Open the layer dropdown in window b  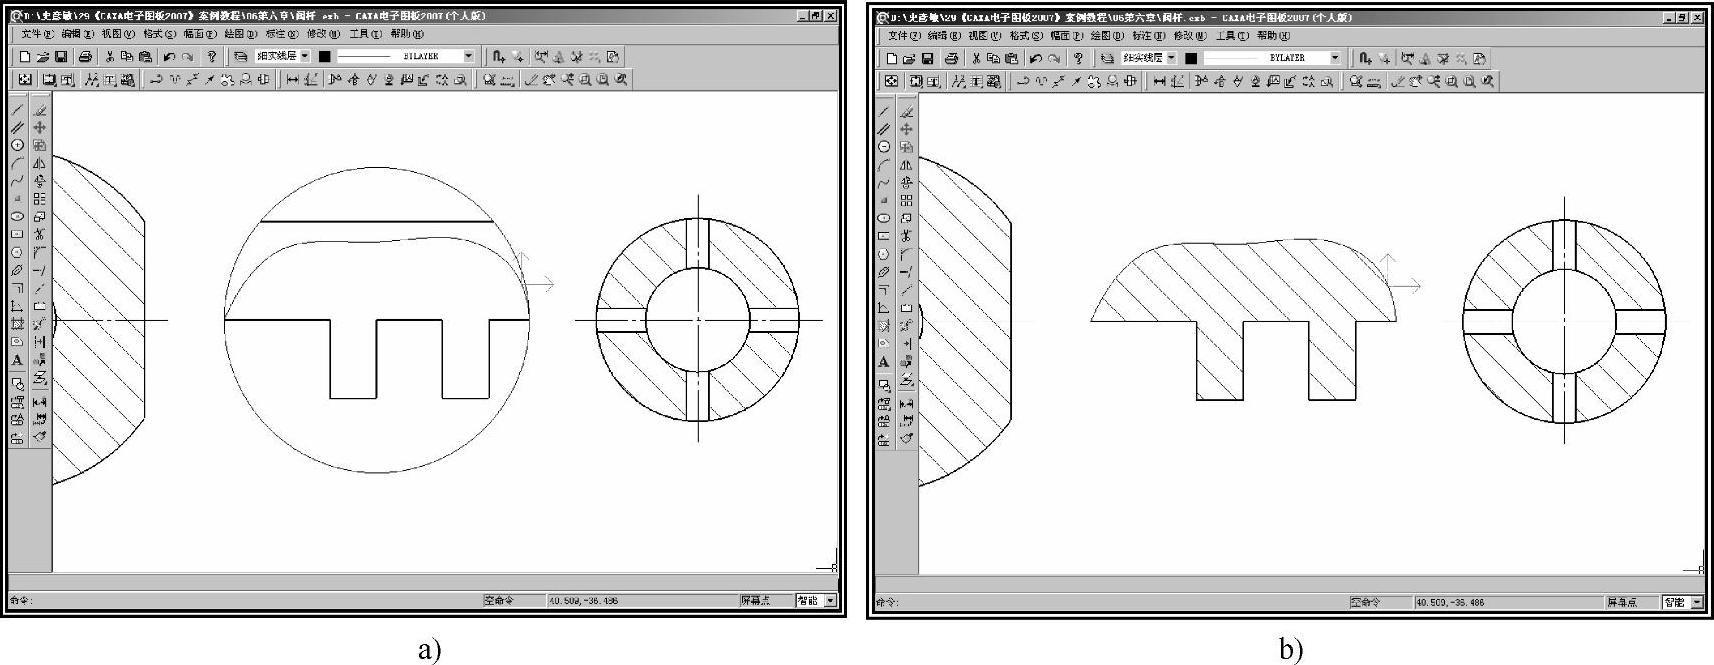pyautogui.click(x=1171, y=57)
